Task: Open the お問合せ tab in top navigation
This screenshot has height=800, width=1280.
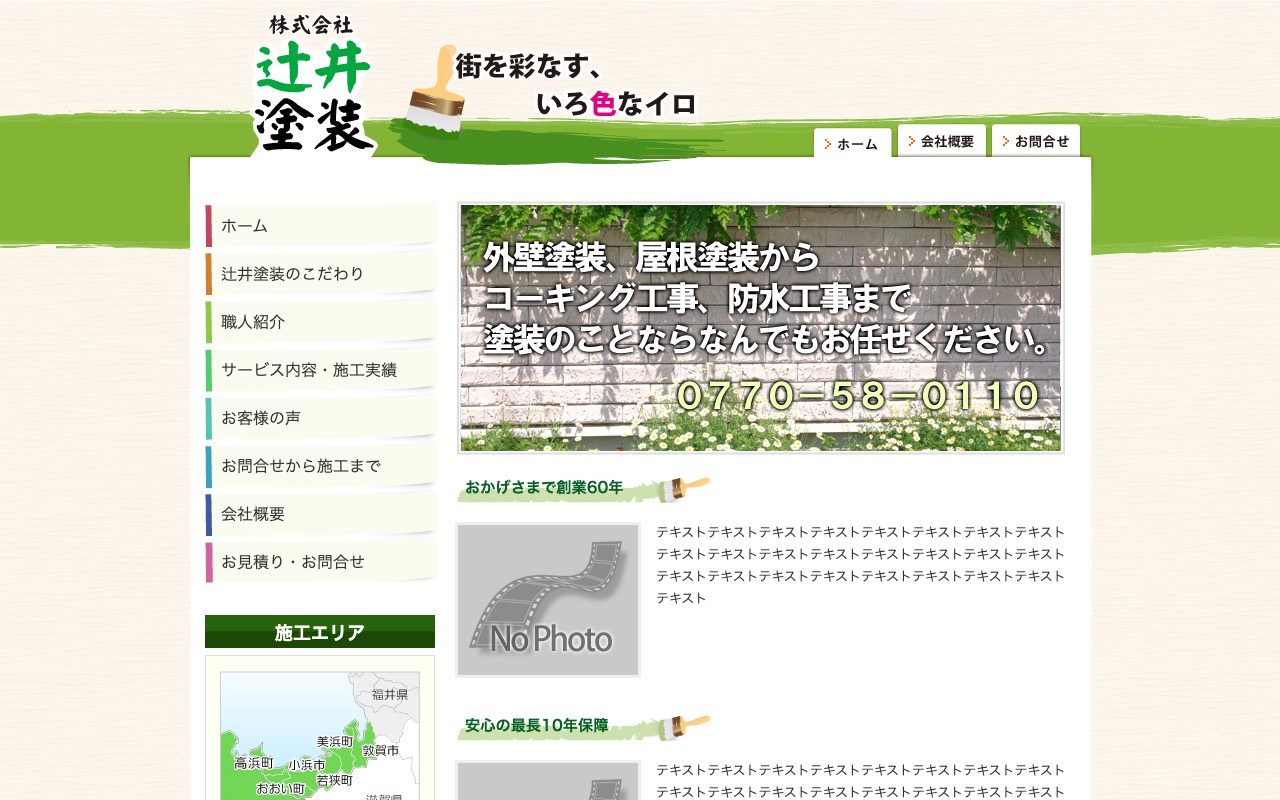Action: [1036, 141]
